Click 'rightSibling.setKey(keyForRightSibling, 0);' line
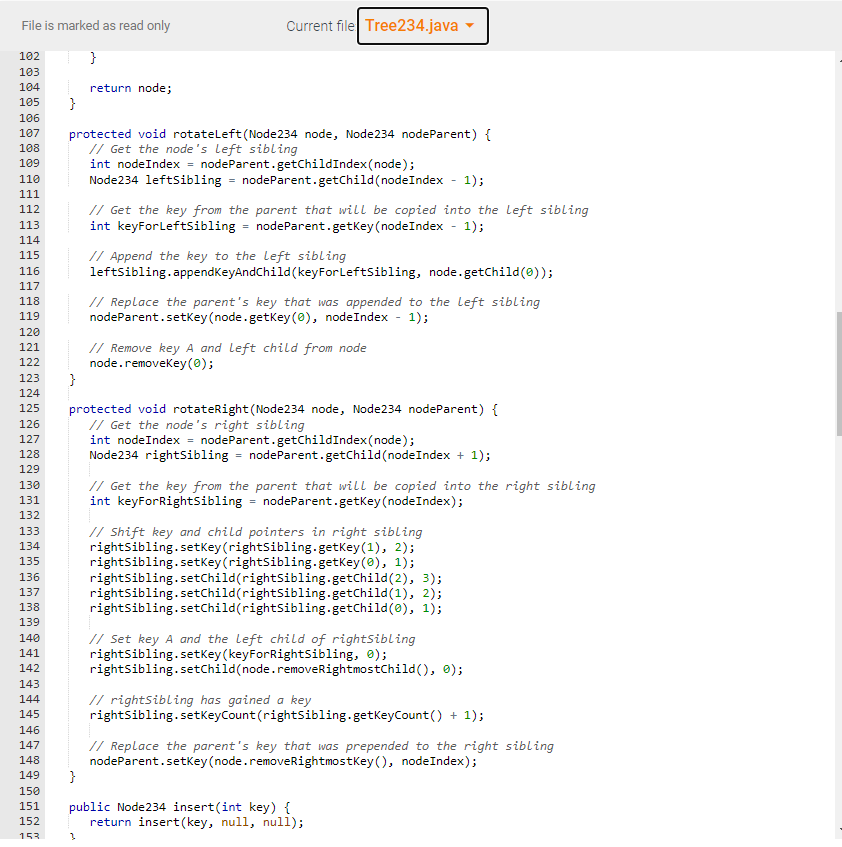This screenshot has height=847, width=842. pyautogui.click(x=238, y=654)
